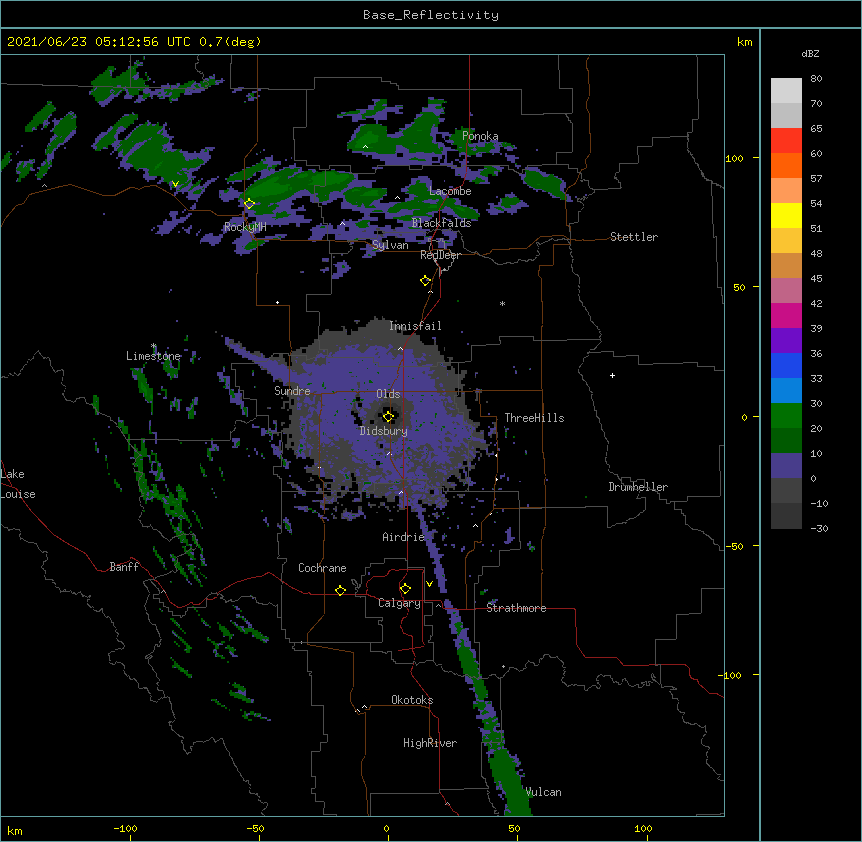862x842 pixels.
Task: Click the ThreeHills label
Action: coord(534,418)
